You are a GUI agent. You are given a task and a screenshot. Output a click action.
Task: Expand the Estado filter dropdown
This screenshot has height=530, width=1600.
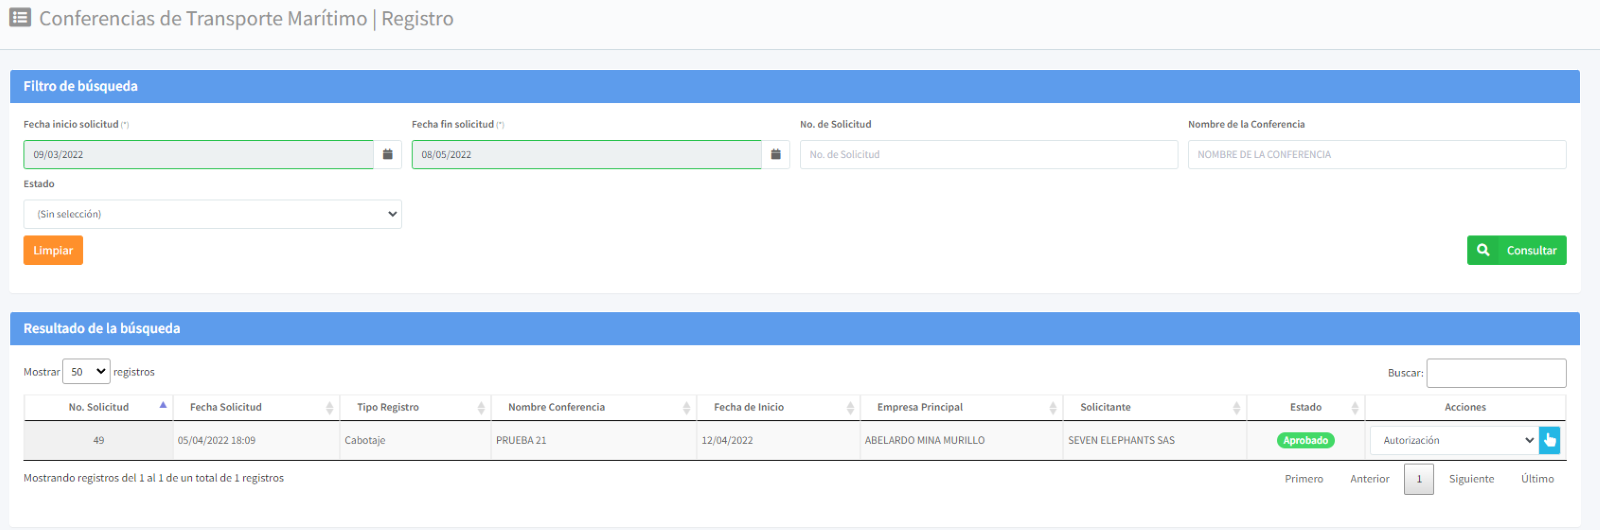(x=212, y=214)
